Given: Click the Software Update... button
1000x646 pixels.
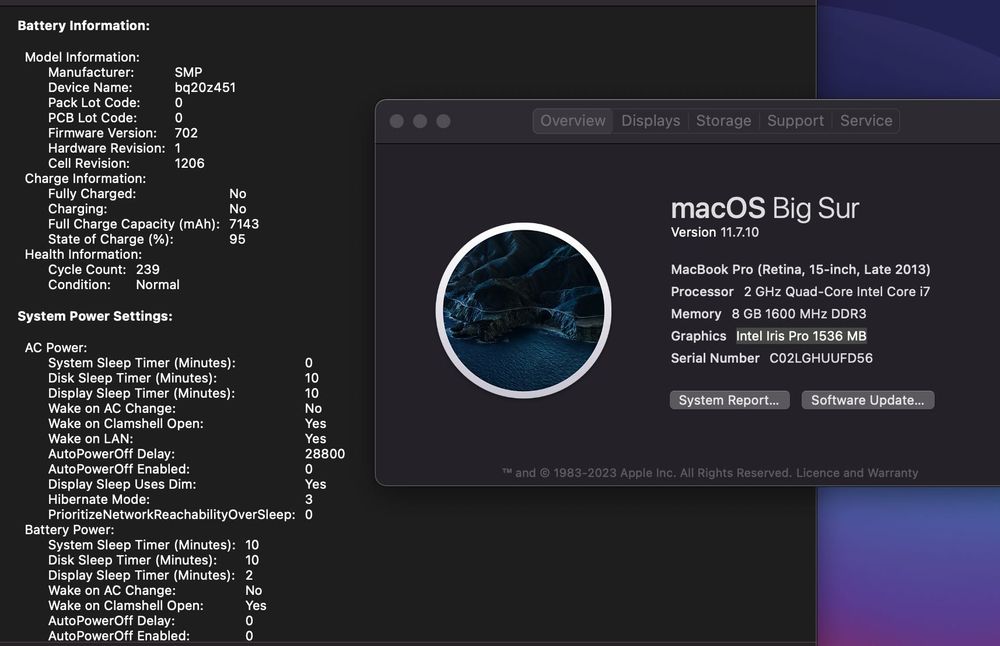Looking at the screenshot, I should point(867,400).
